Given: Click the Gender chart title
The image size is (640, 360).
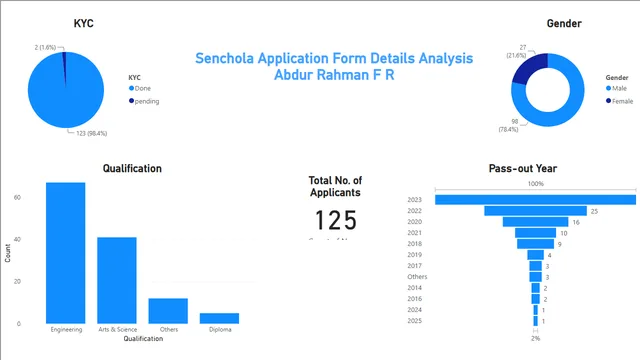Looking at the screenshot, I should point(564,23).
